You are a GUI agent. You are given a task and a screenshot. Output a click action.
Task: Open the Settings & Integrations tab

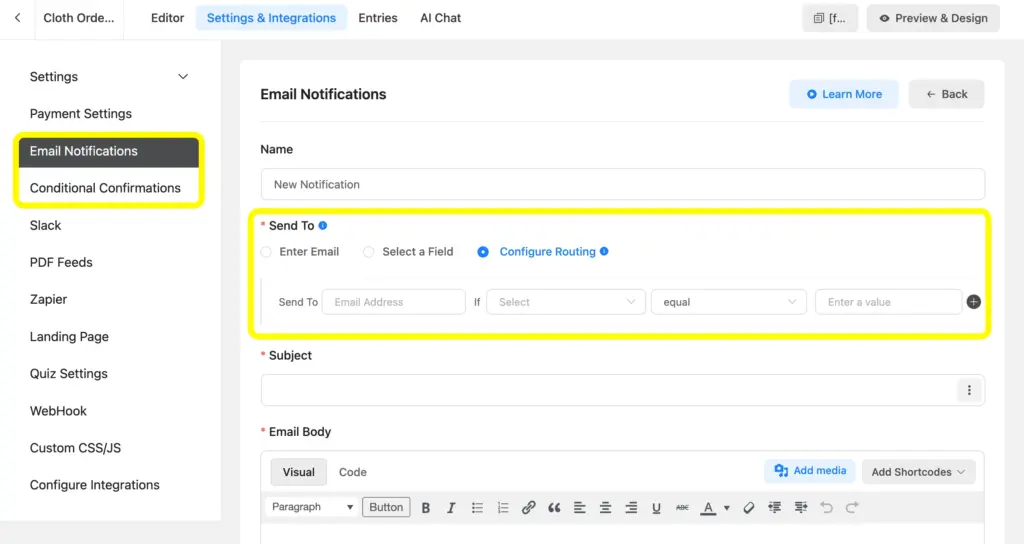click(271, 18)
